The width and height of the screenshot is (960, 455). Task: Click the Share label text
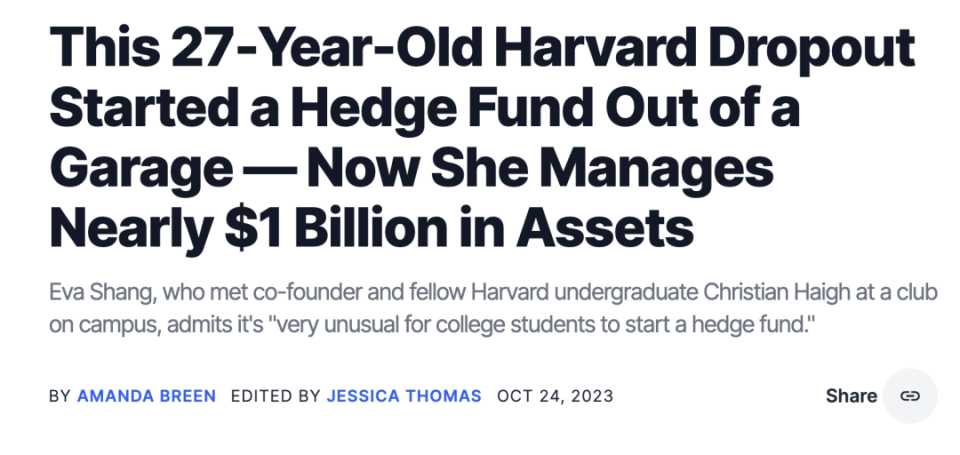(851, 396)
